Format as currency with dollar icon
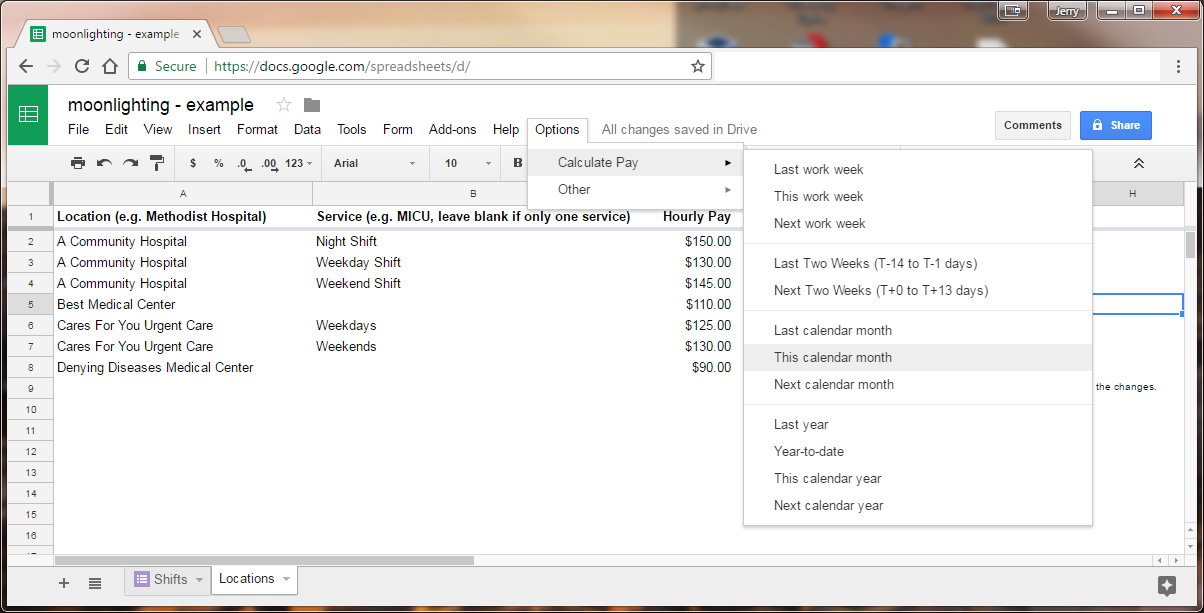 click(x=192, y=163)
